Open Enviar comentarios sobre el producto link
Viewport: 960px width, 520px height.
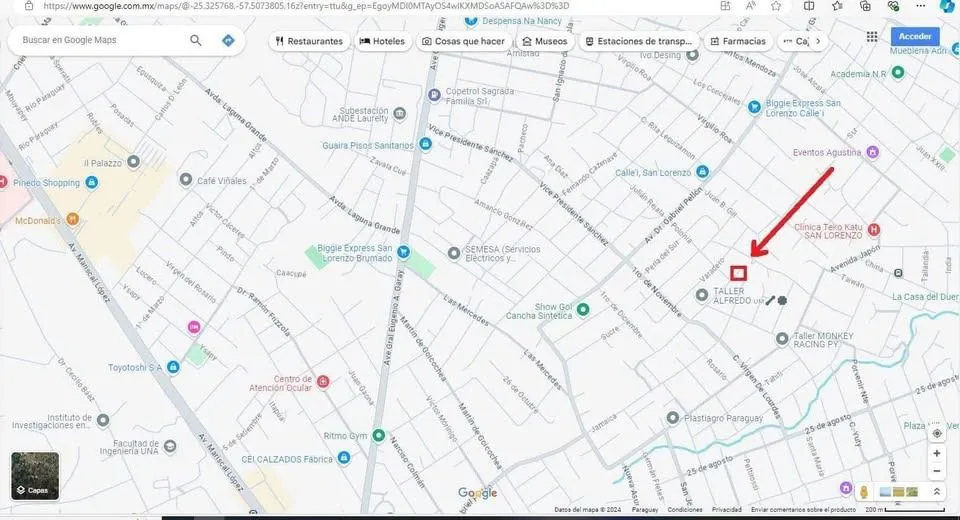pyautogui.click(x=803, y=510)
